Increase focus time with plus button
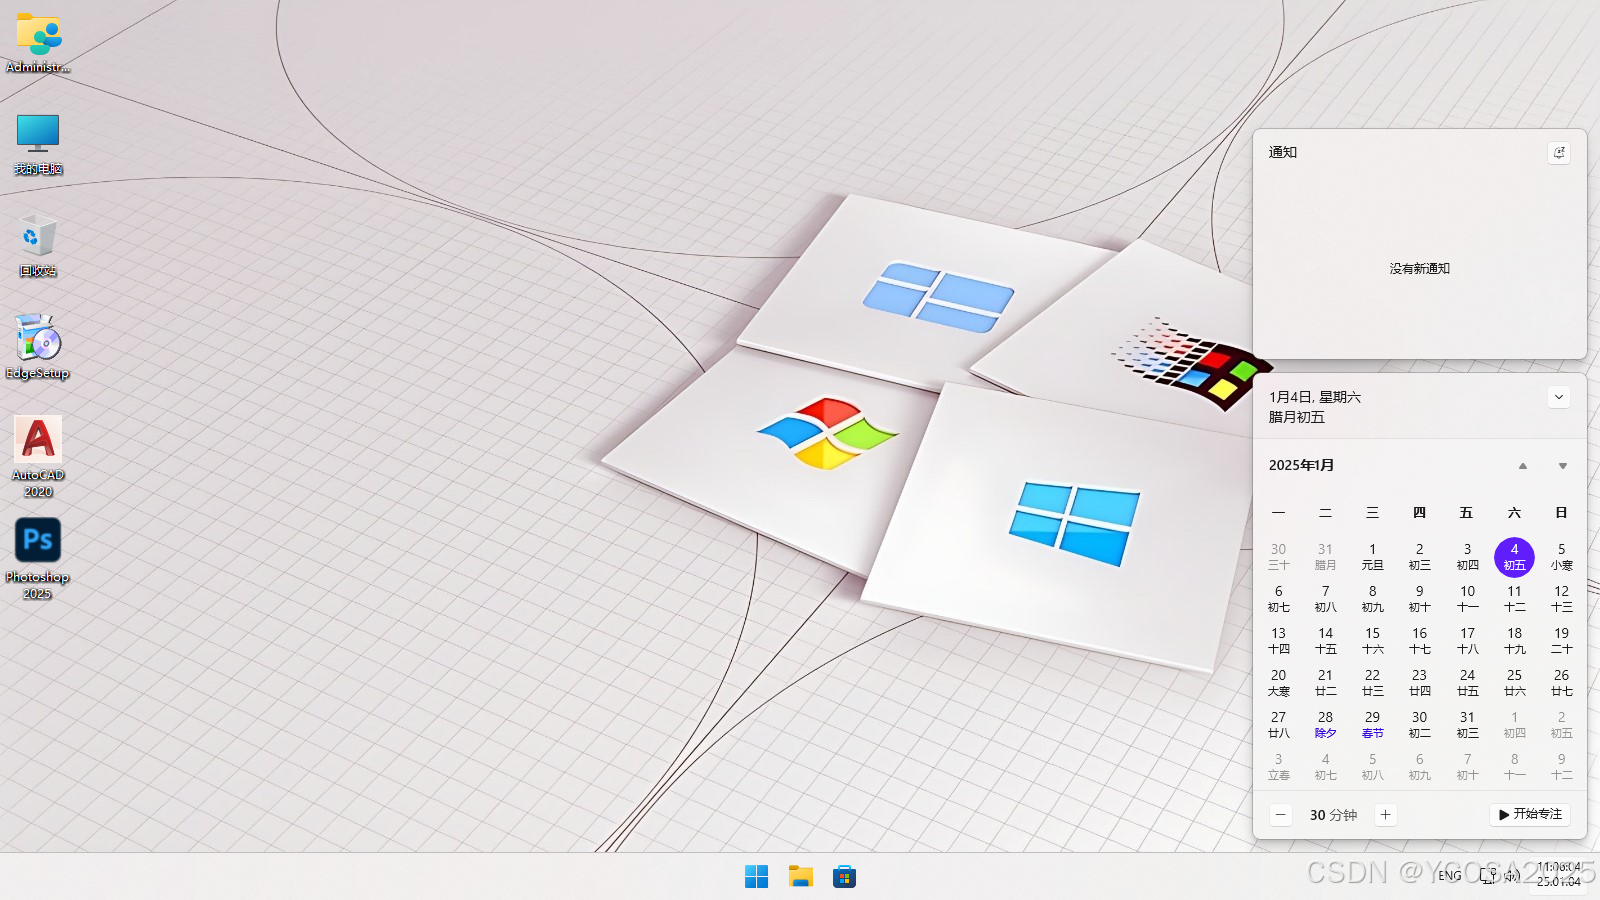The image size is (1600, 900). point(1386,815)
